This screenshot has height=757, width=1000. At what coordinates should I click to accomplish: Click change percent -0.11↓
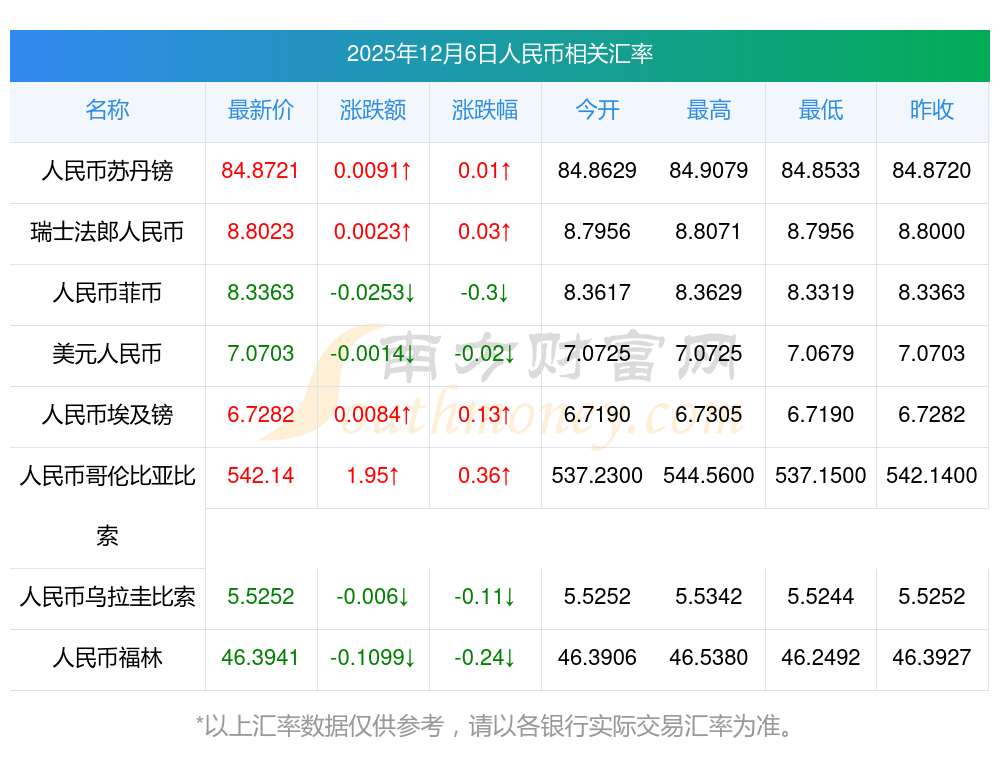click(485, 597)
